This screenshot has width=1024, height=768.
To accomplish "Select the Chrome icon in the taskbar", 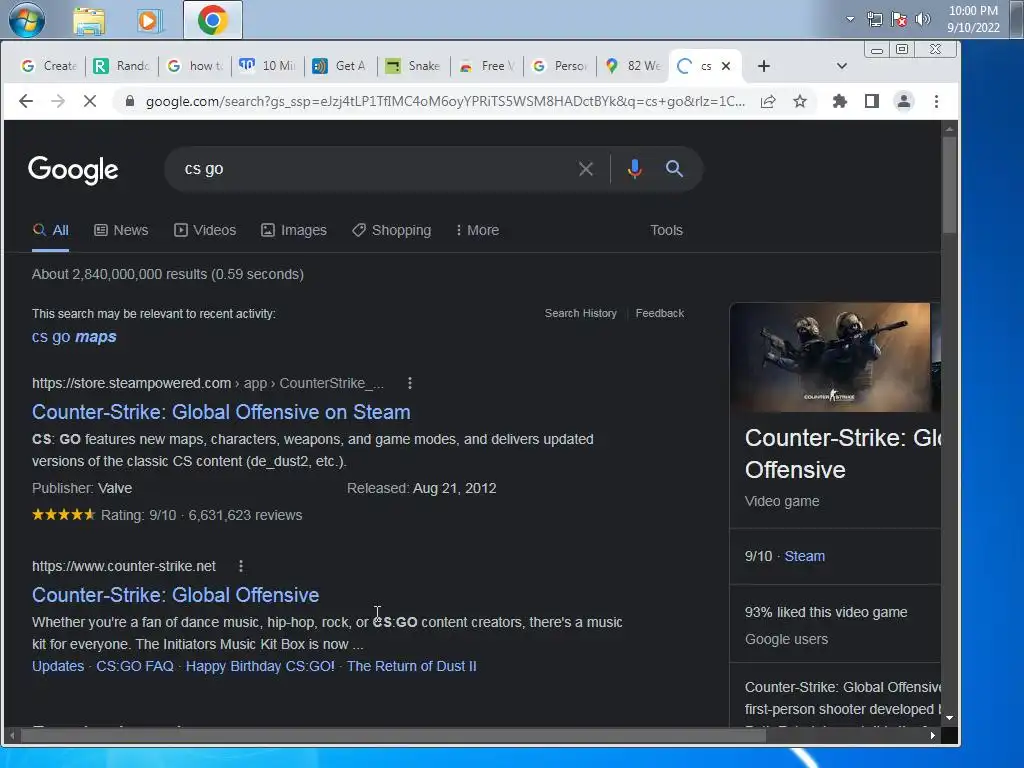I will (212, 20).
